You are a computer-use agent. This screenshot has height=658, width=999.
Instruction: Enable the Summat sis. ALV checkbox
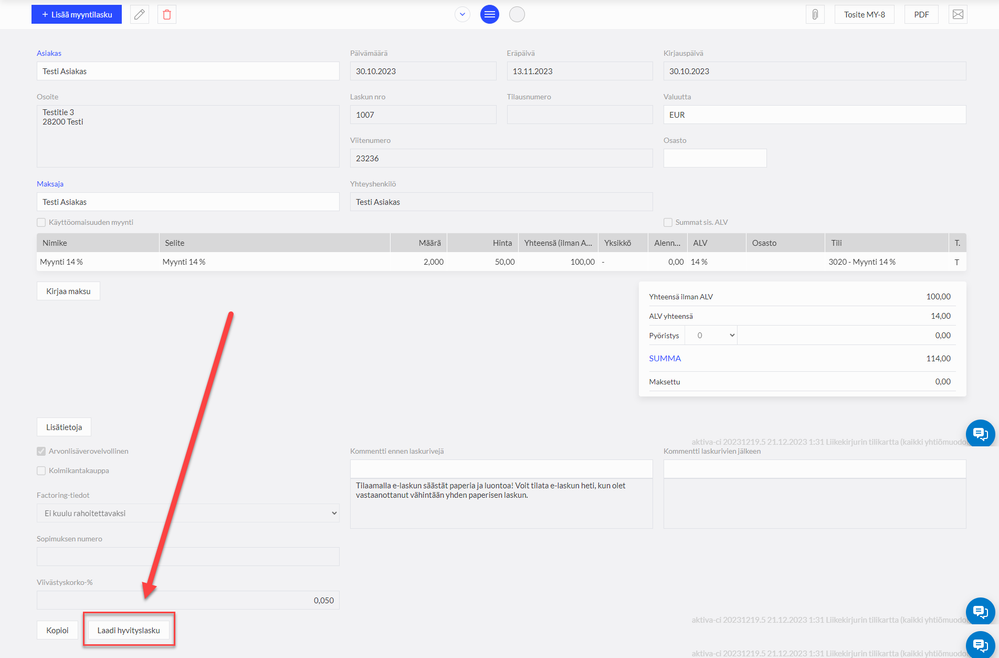[x=668, y=222]
